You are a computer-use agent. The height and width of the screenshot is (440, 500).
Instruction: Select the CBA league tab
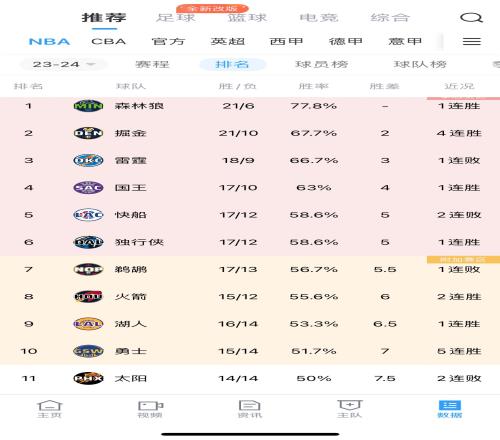coord(108,41)
